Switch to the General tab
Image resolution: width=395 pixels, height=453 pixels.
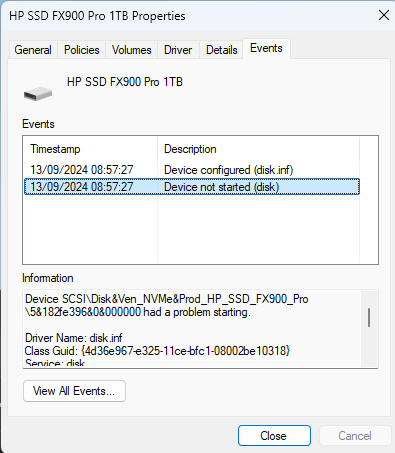[x=33, y=50]
